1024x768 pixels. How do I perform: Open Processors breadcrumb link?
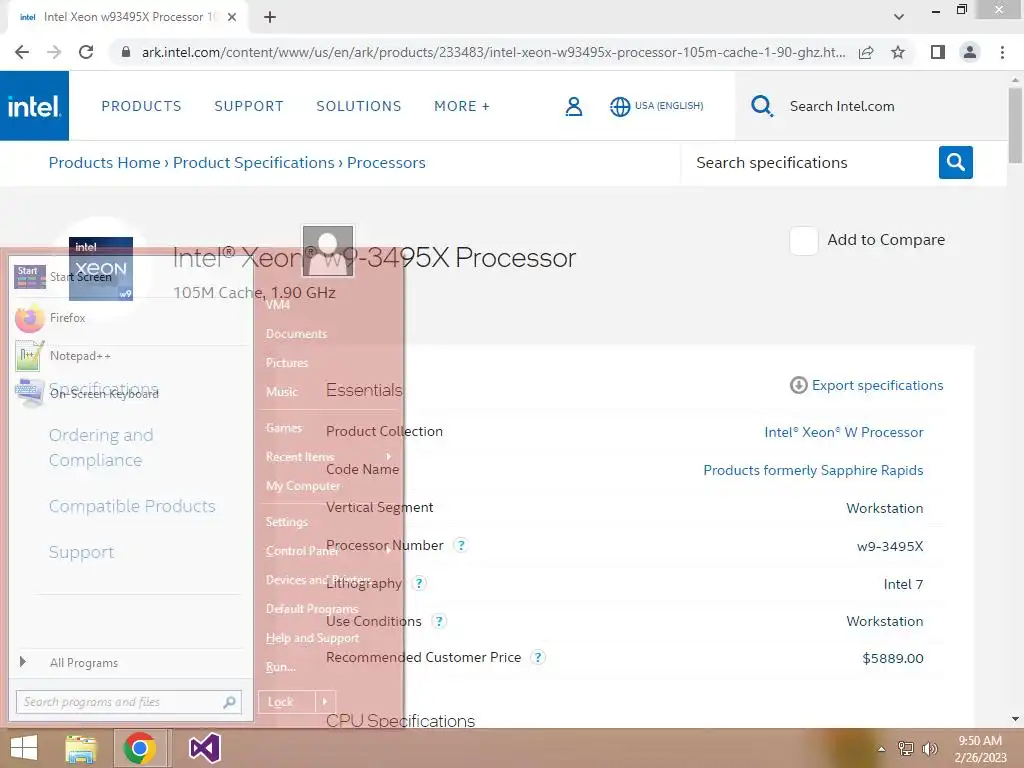click(x=386, y=163)
